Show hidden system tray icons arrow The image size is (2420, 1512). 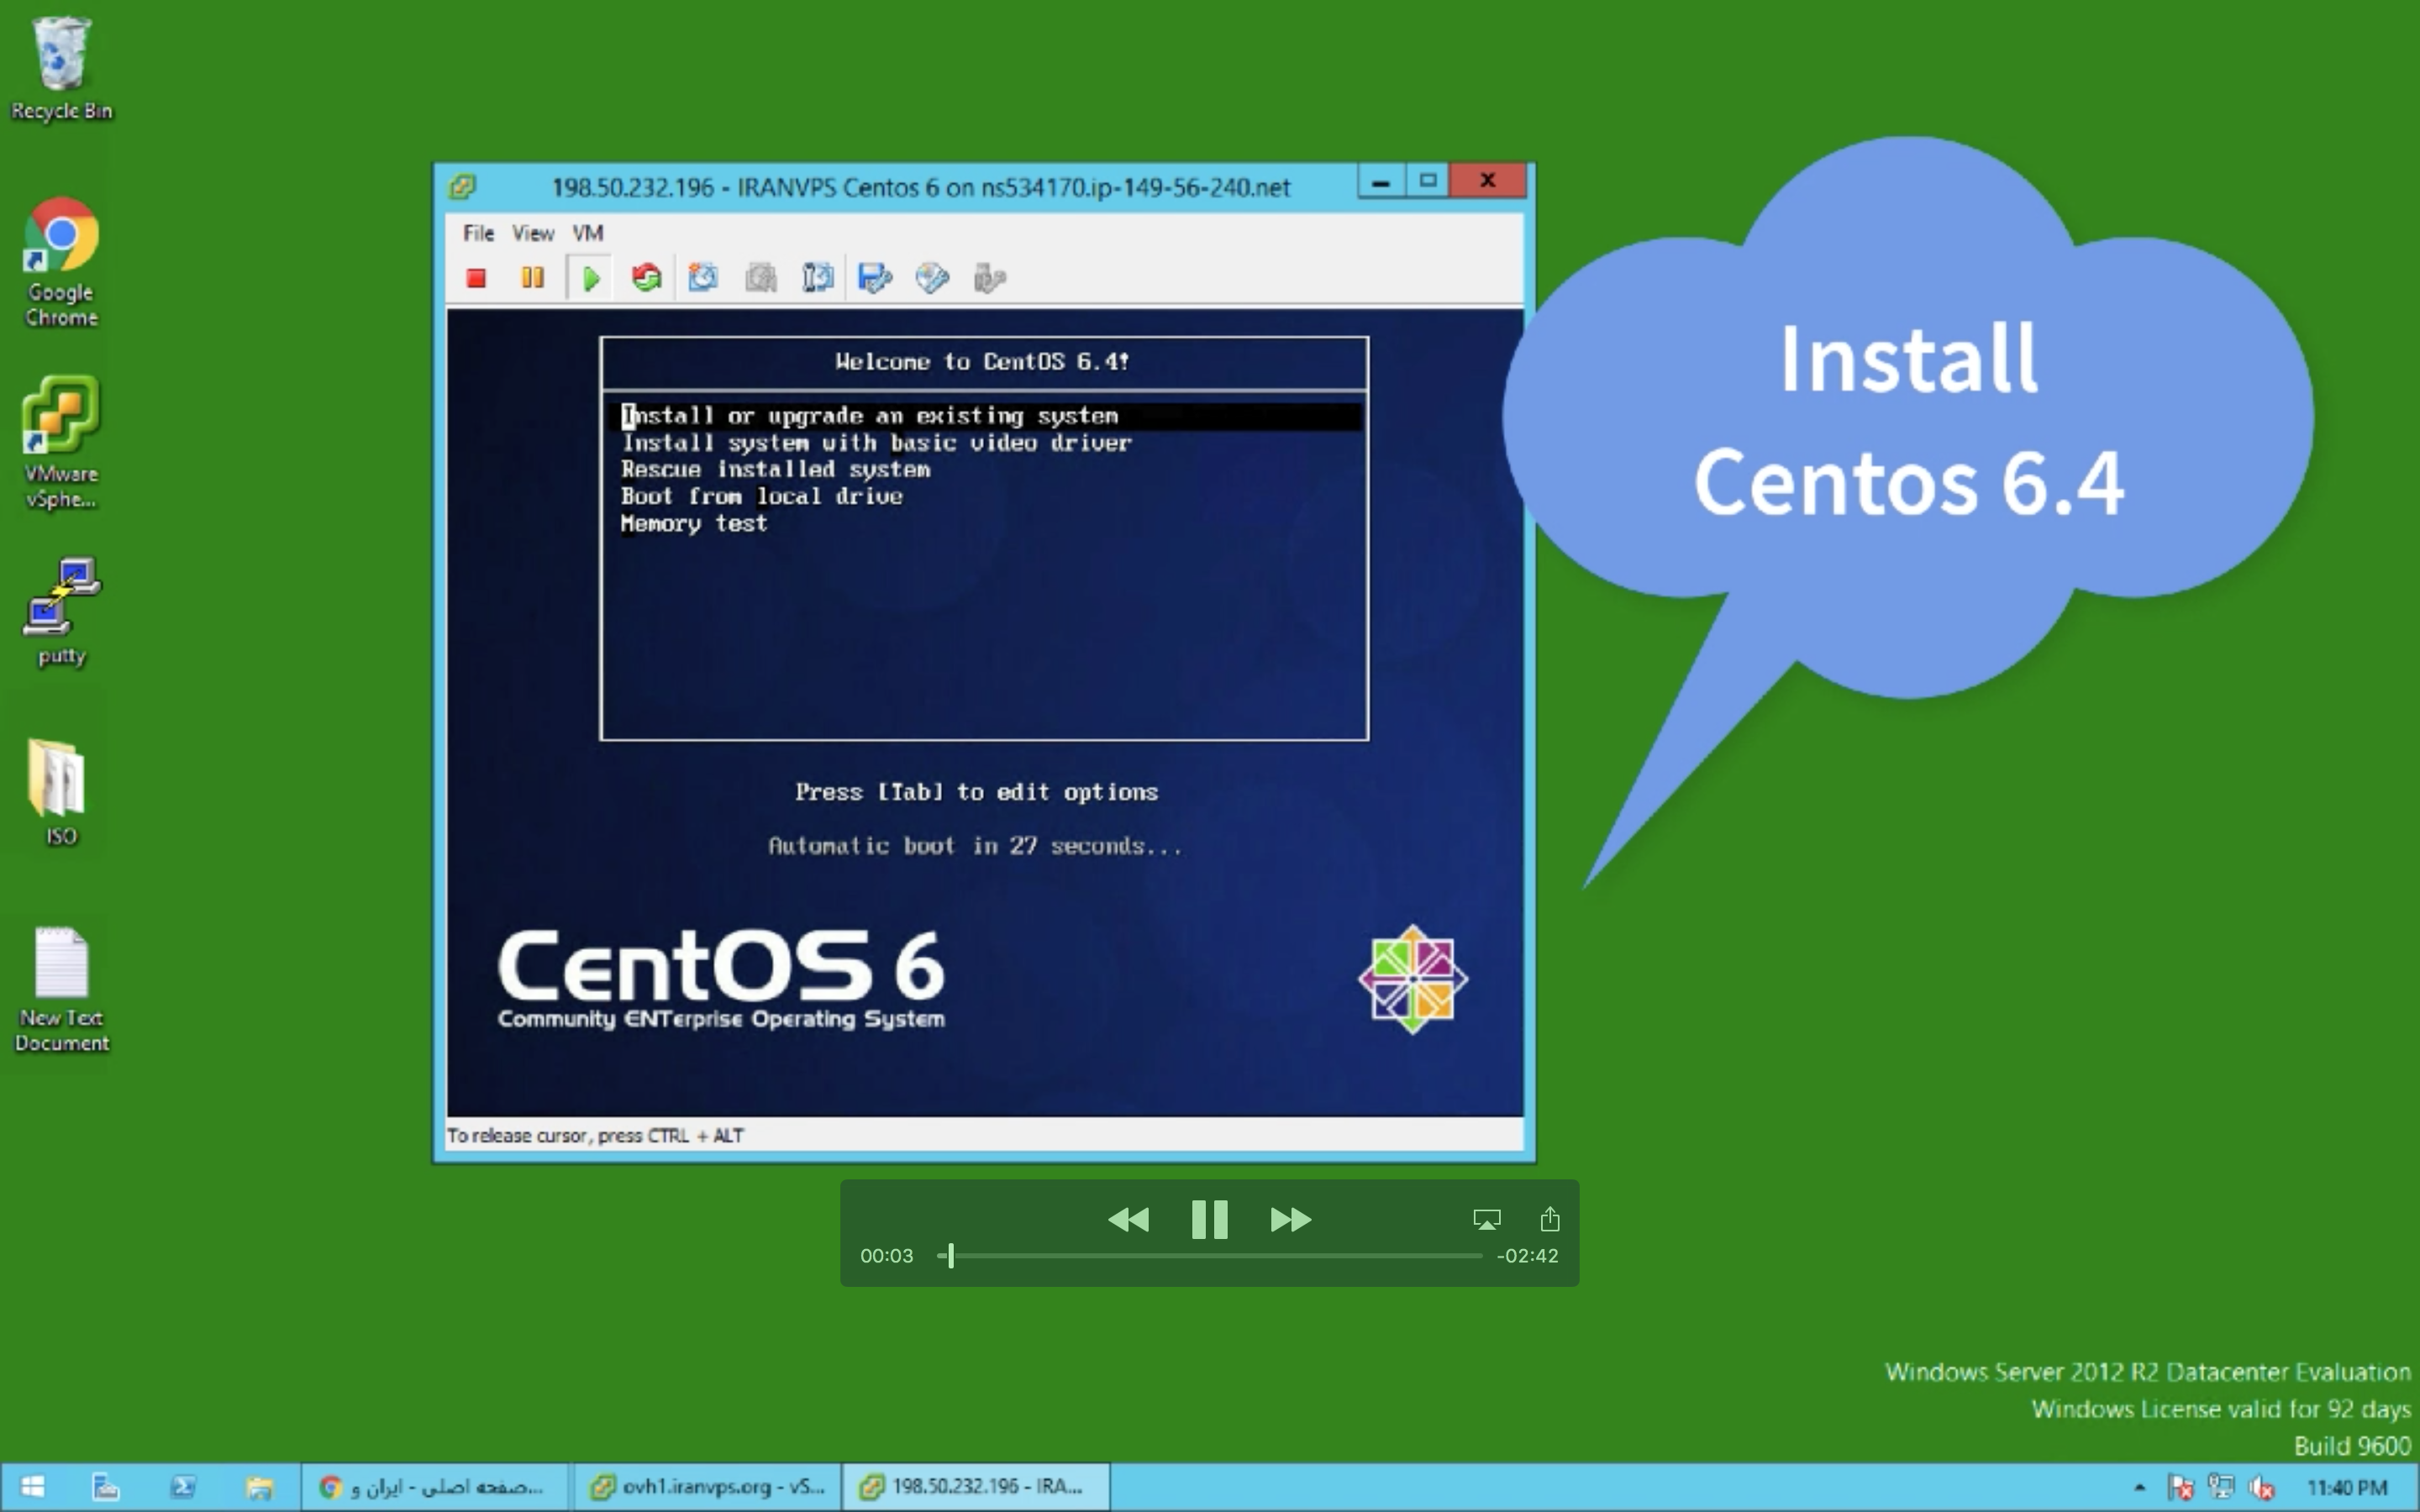coord(2139,1488)
